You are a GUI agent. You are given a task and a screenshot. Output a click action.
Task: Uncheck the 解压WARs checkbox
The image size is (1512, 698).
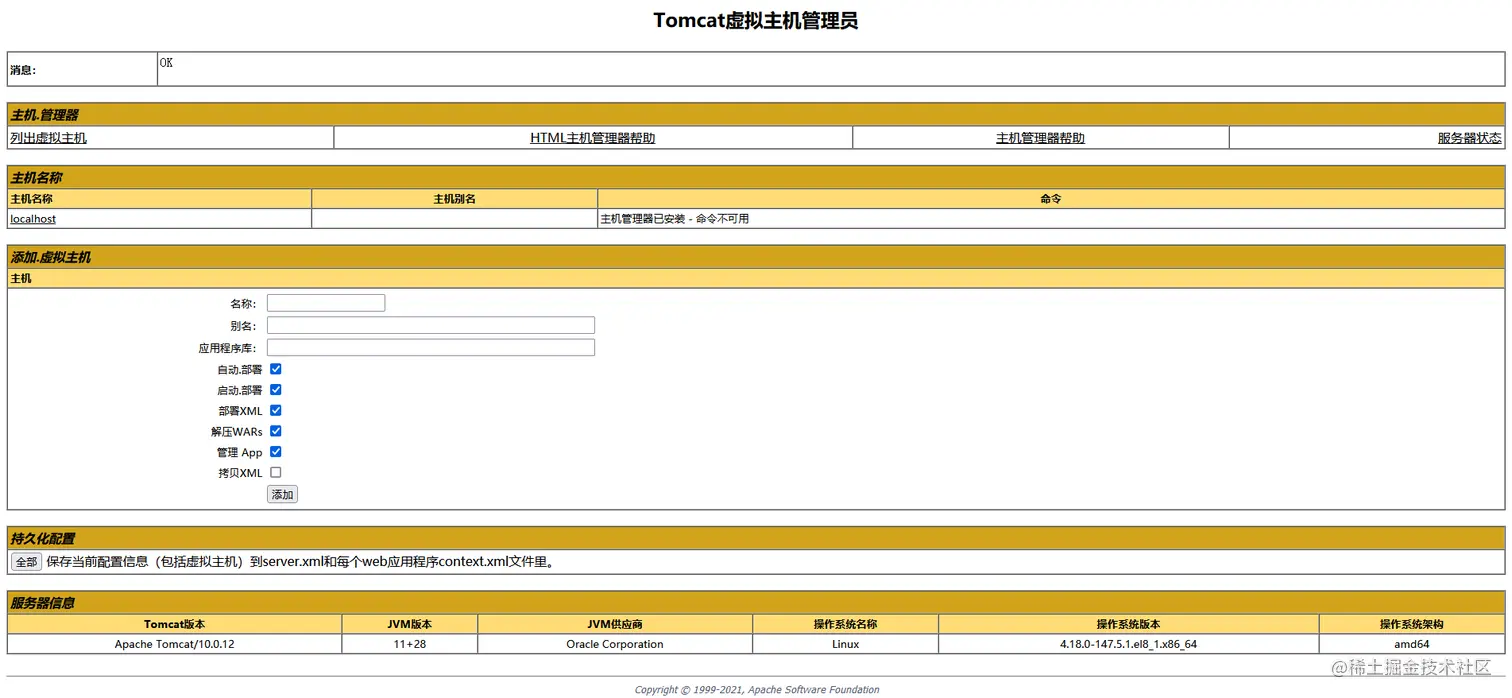tap(276, 431)
